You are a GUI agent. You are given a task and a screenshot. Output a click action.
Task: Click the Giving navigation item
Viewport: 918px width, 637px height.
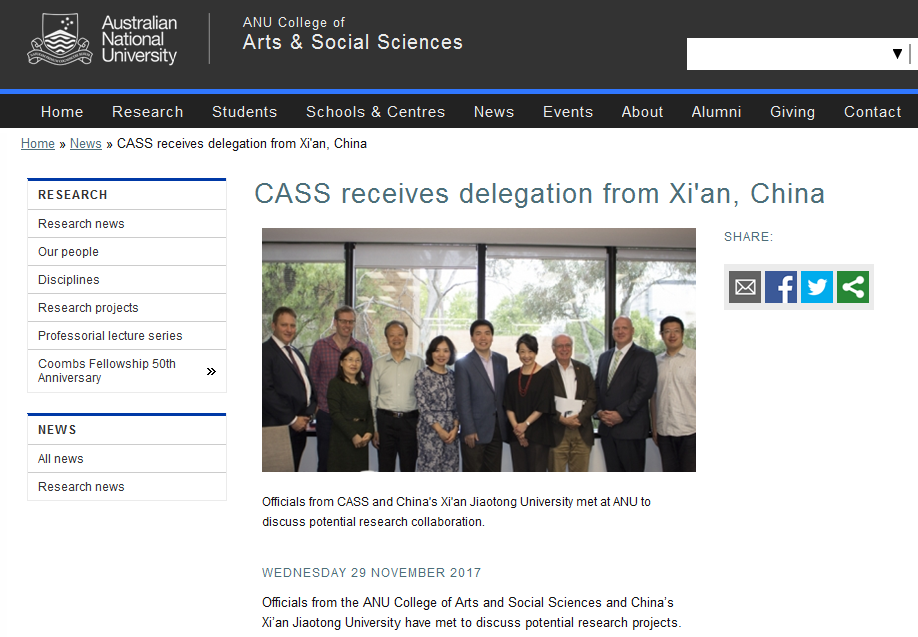[x=792, y=112]
